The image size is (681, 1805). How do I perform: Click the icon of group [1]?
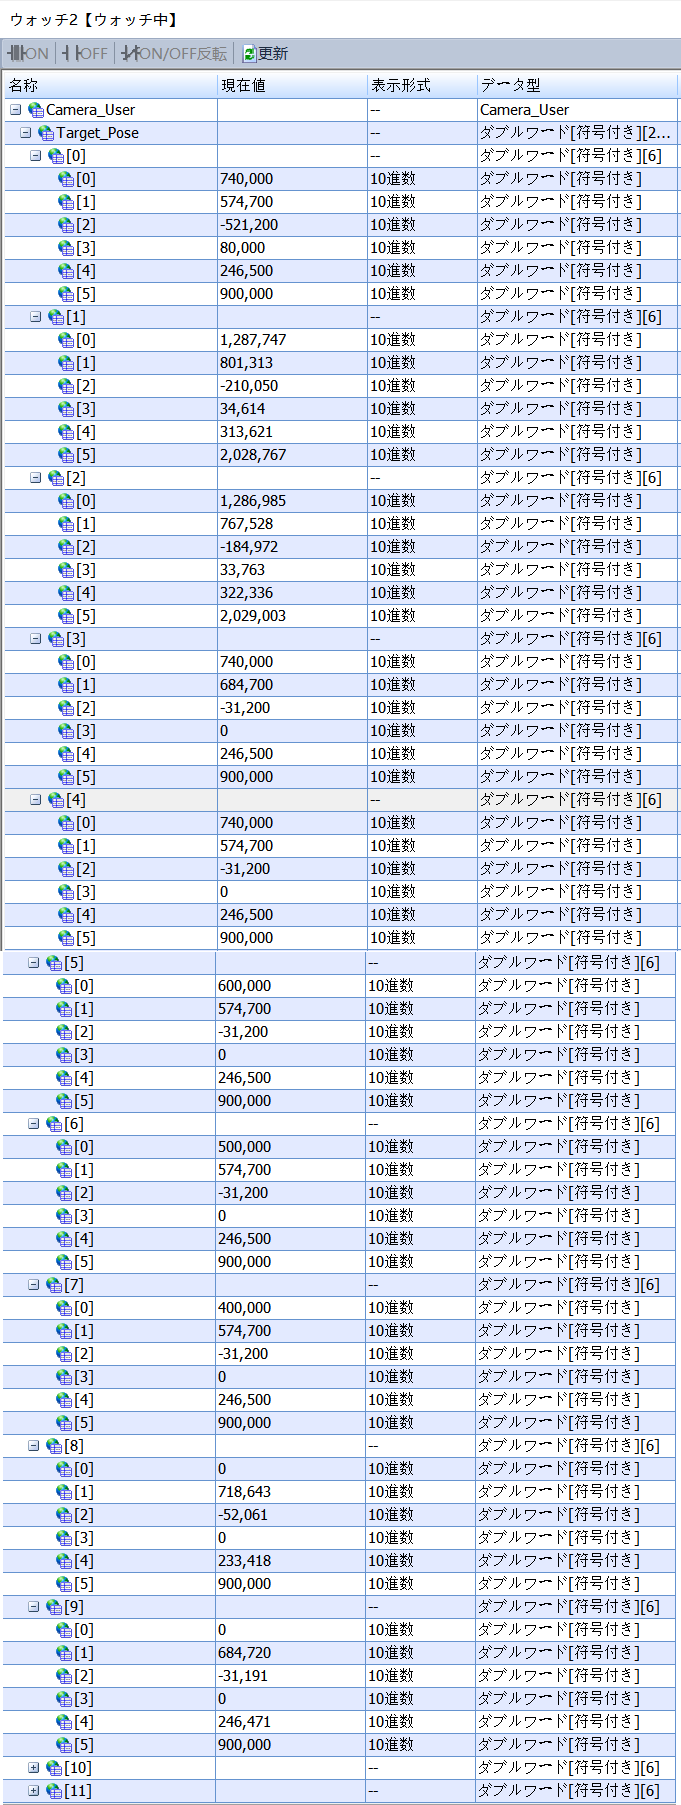tap(56, 317)
